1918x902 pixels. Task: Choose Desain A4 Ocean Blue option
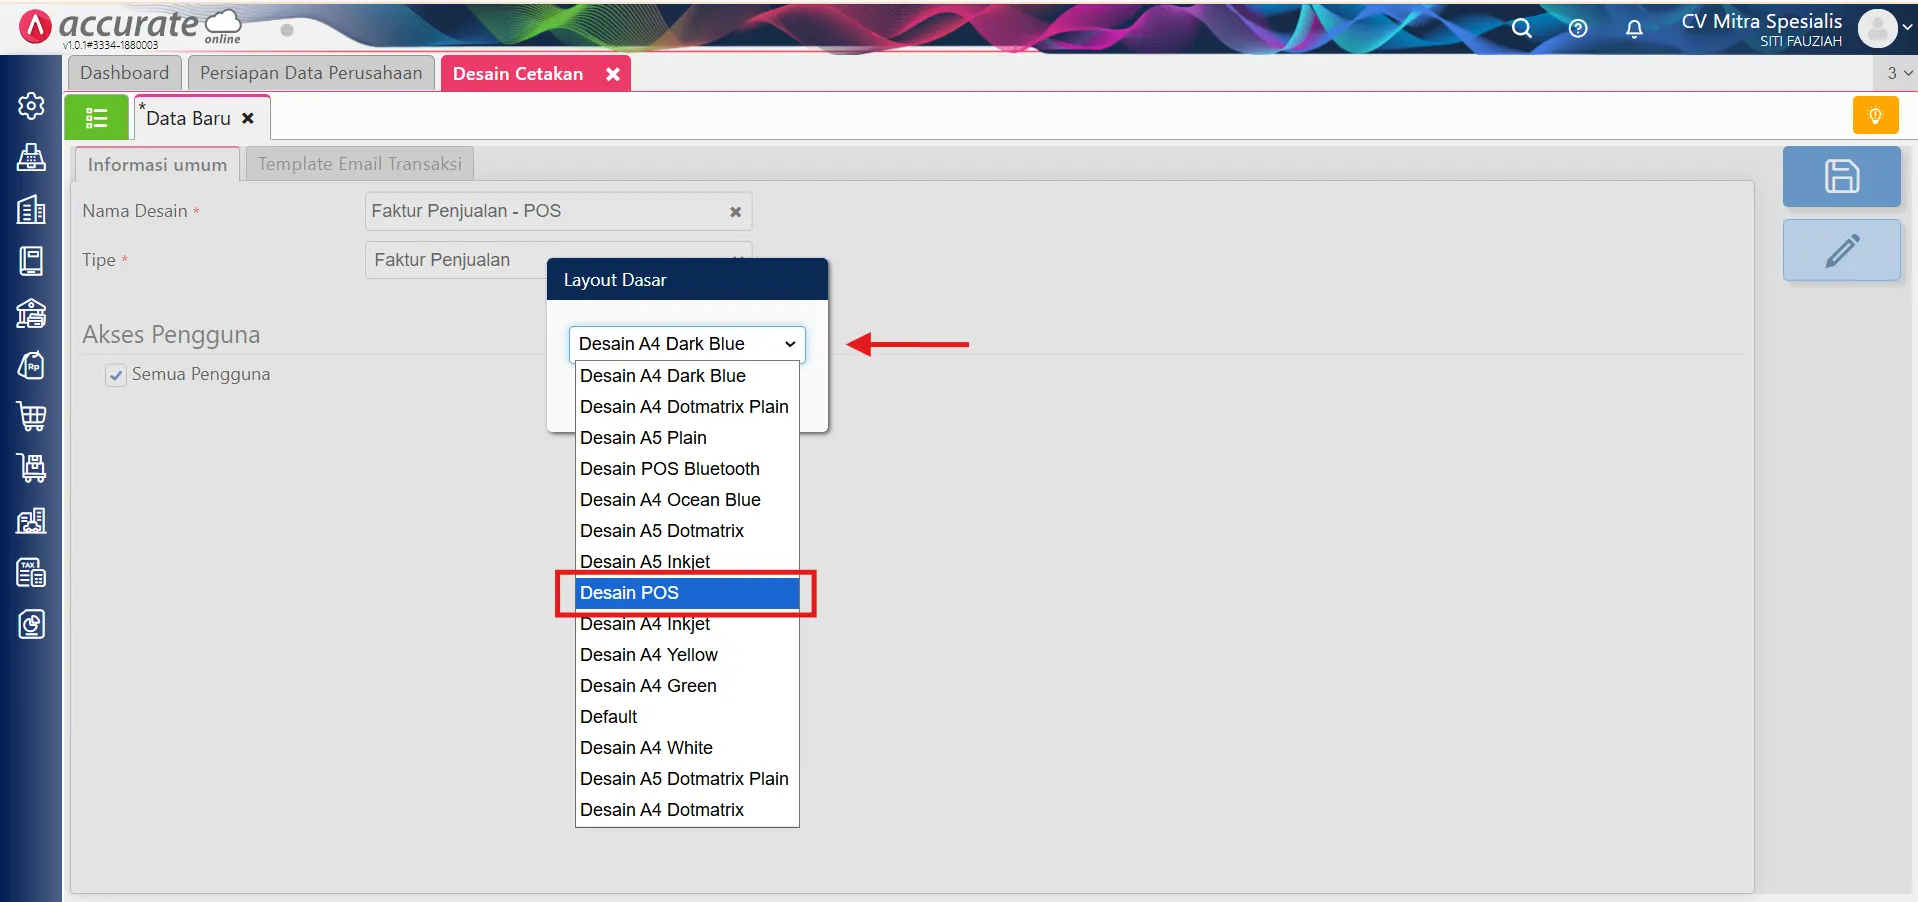[670, 500]
